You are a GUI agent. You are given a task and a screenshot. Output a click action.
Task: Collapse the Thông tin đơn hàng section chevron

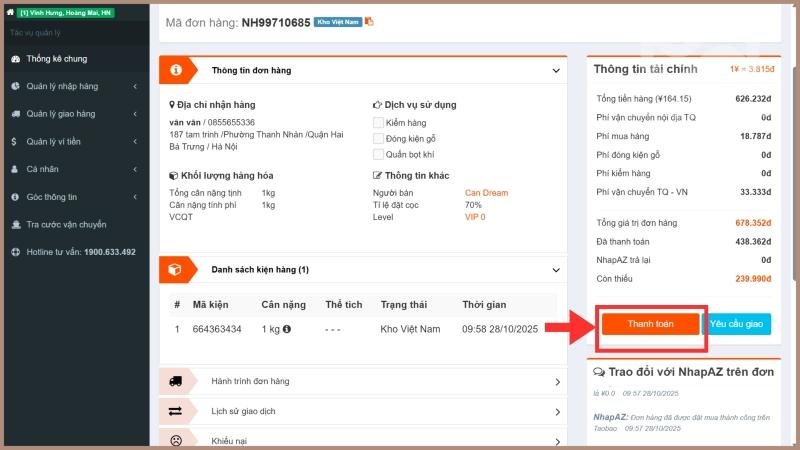coord(556,71)
